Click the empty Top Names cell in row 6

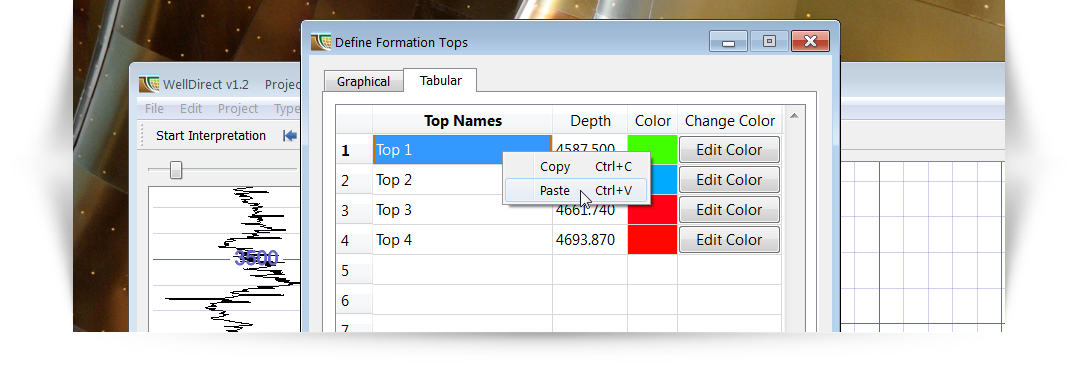[x=462, y=301]
